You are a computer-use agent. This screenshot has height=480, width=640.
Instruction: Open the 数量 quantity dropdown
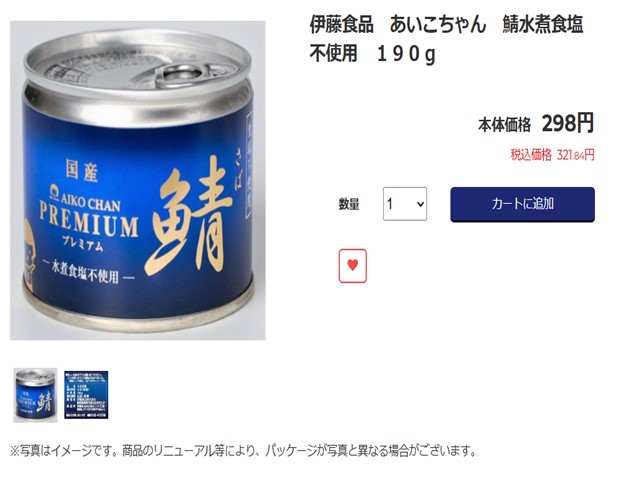point(404,204)
